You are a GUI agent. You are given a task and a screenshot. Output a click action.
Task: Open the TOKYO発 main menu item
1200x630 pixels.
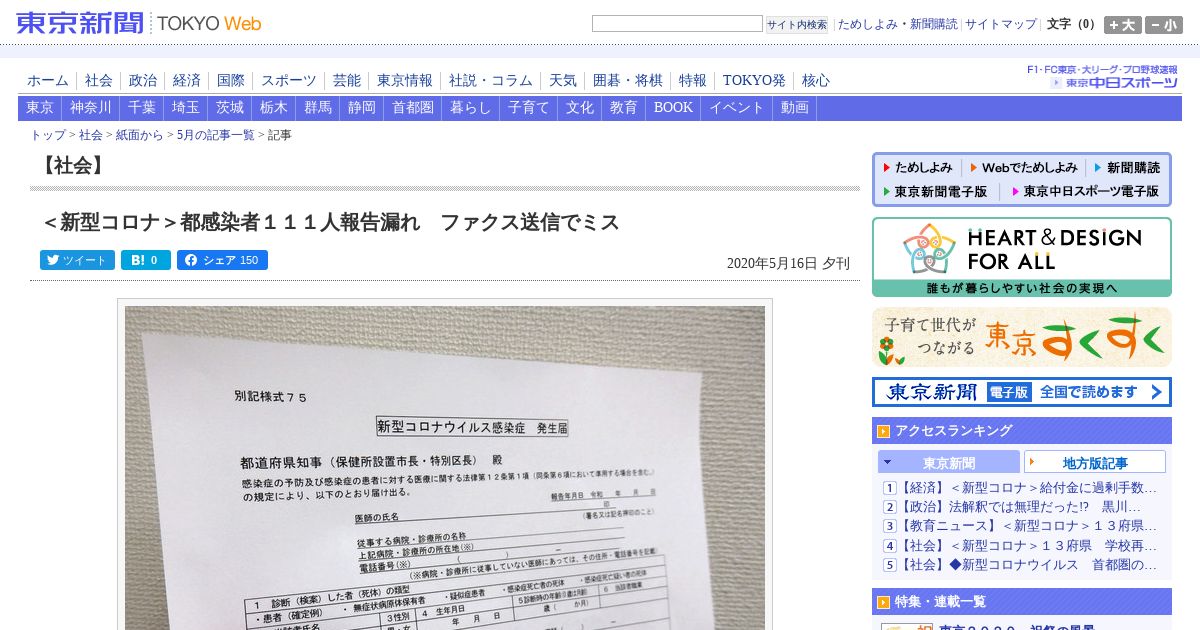tap(754, 81)
